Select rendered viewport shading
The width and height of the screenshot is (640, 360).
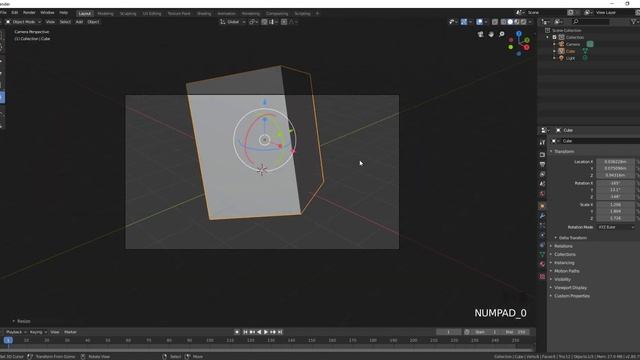(x=523, y=22)
